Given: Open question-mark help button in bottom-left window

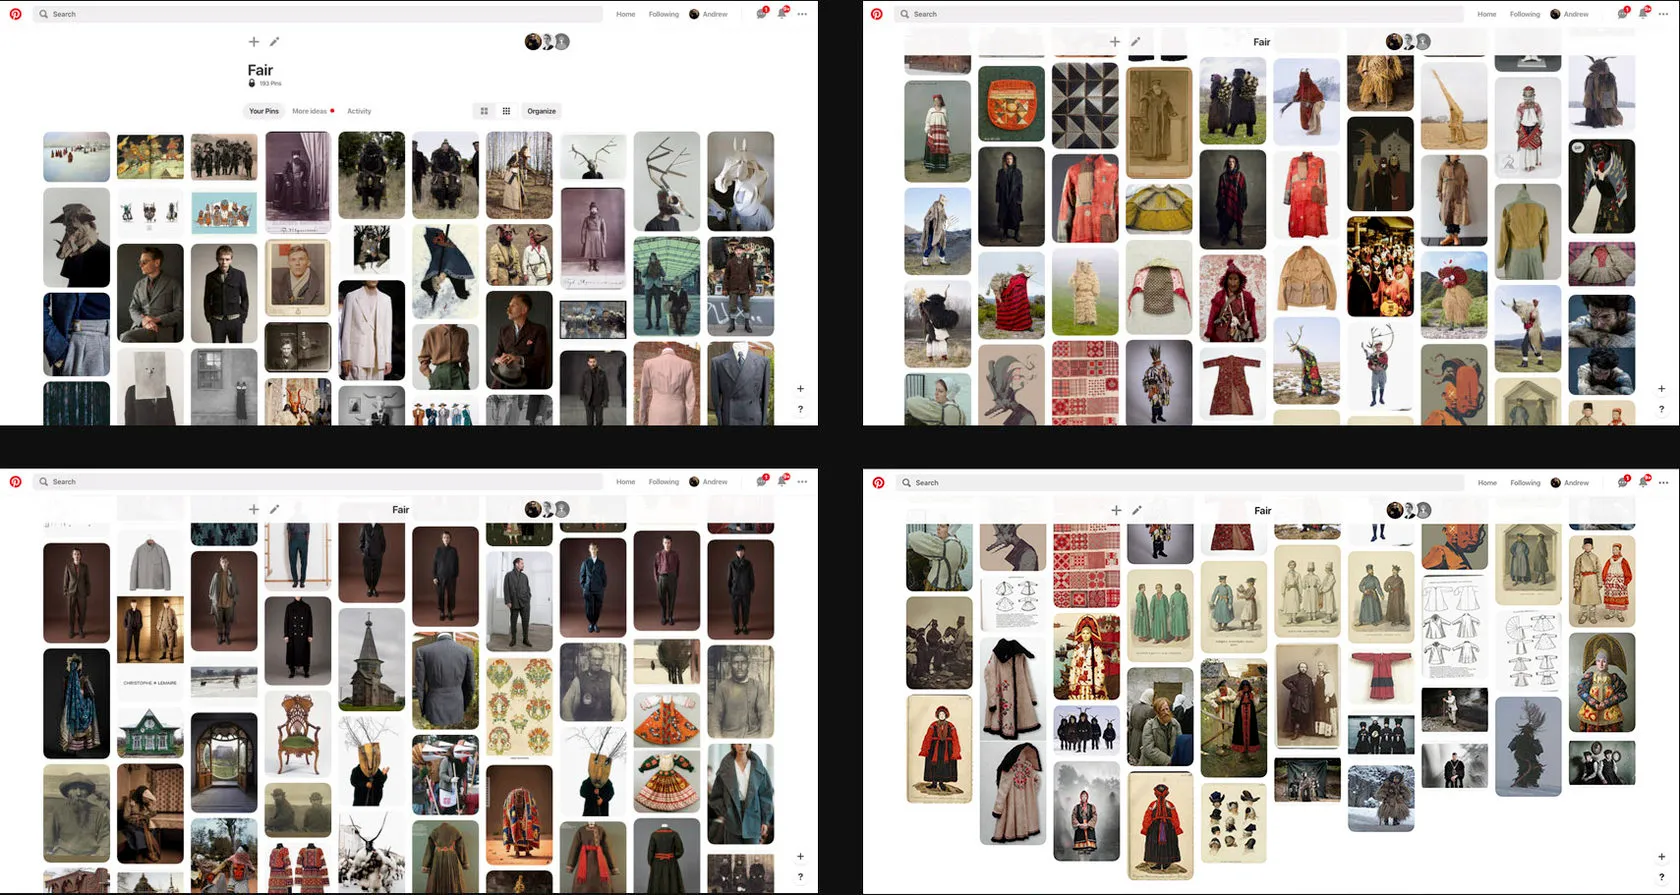Looking at the screenshot, I should [800, 876].
